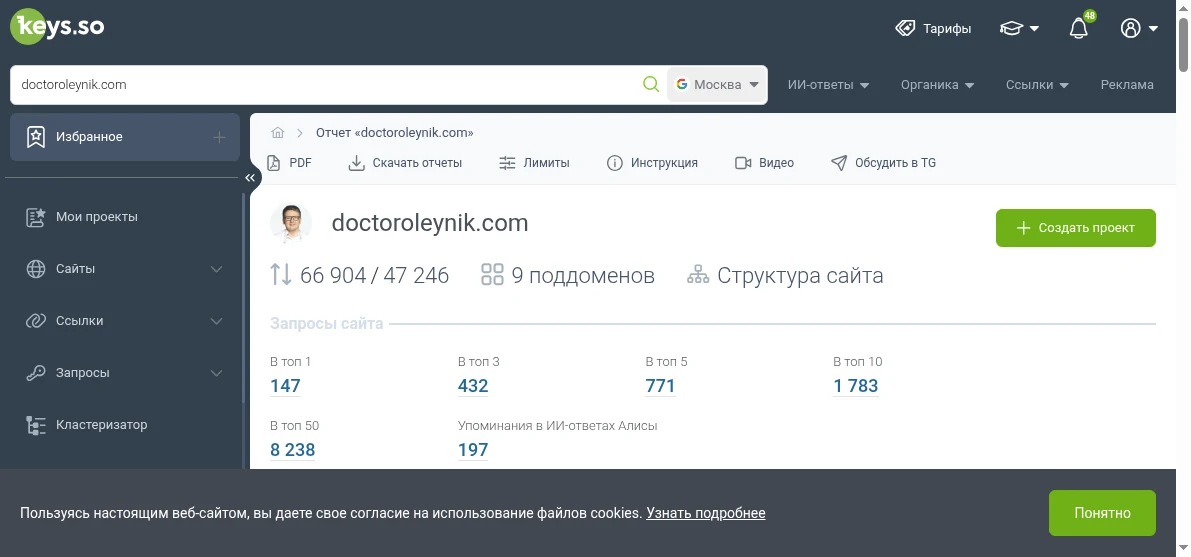Open ИИ-ответах Алисы mentions value 197
Screen dimensions: 1191x557
(473, 450)
